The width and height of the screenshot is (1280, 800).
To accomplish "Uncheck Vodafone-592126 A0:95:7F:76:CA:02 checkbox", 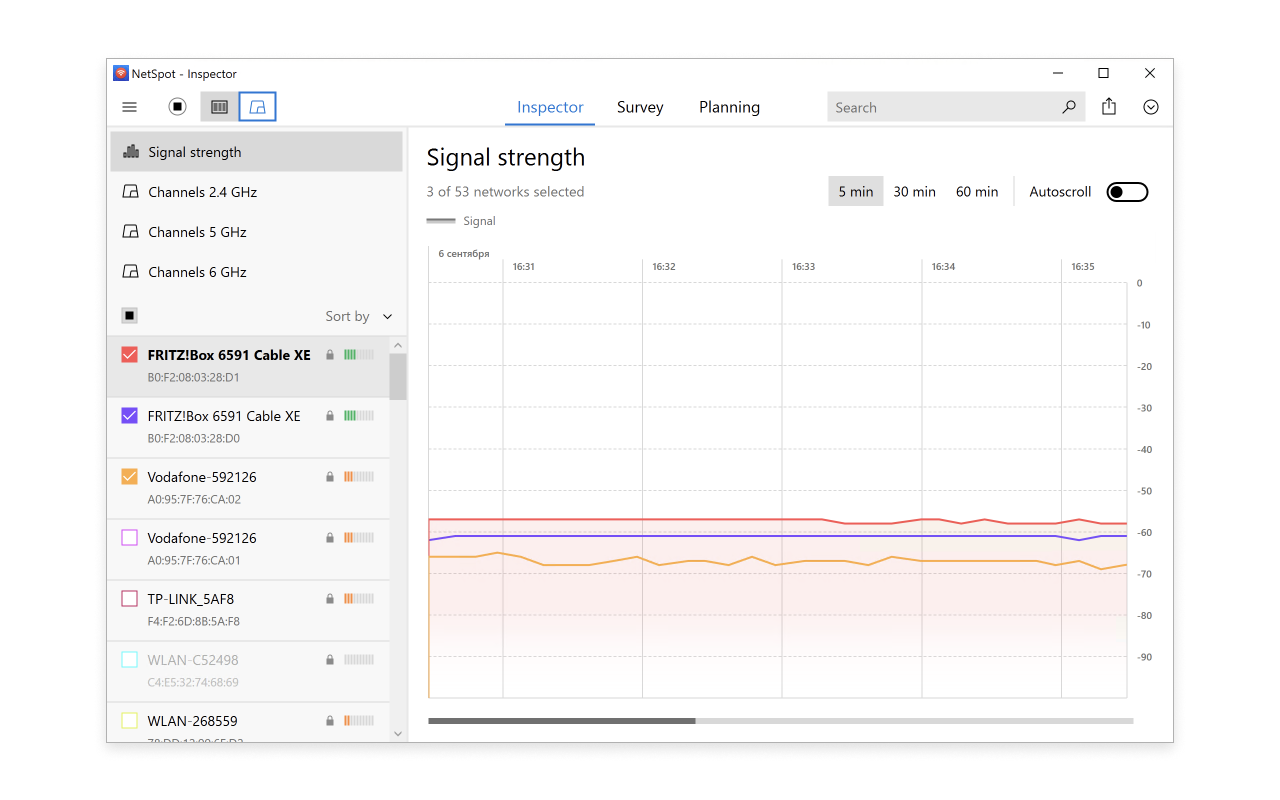I will coord(129,477).
